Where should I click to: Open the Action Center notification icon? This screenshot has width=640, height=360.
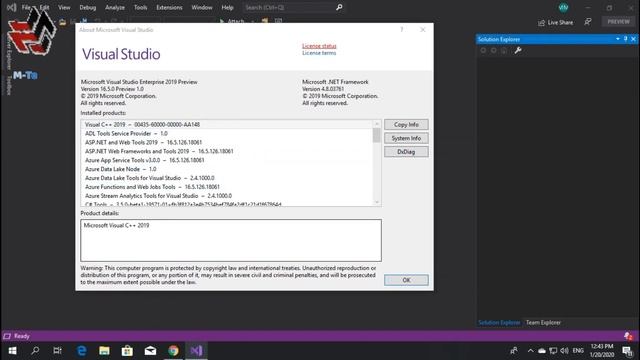[628, 351]
